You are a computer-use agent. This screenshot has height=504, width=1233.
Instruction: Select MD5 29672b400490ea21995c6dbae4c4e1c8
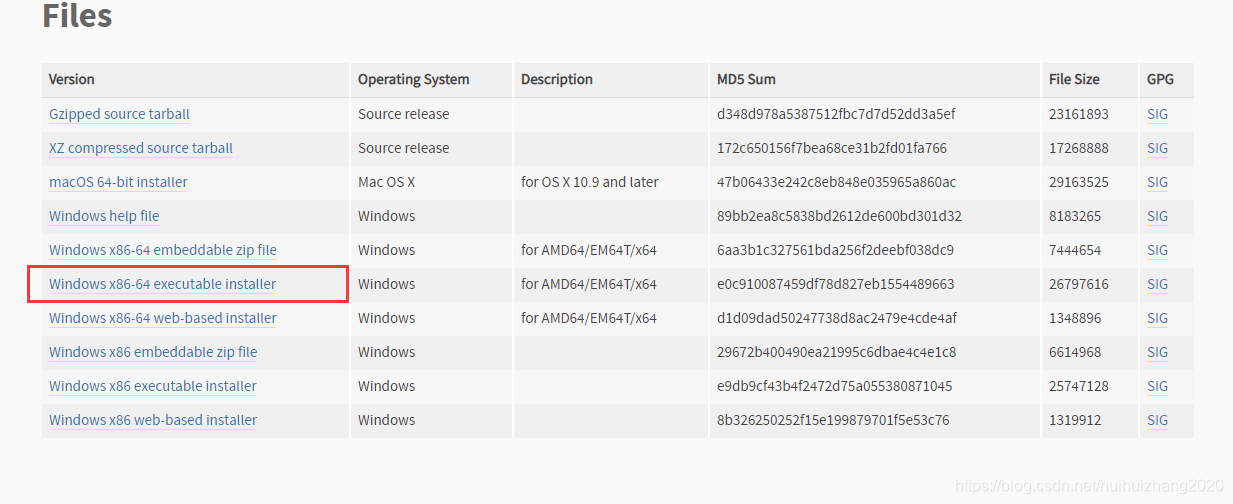click(x=836, y=352)
